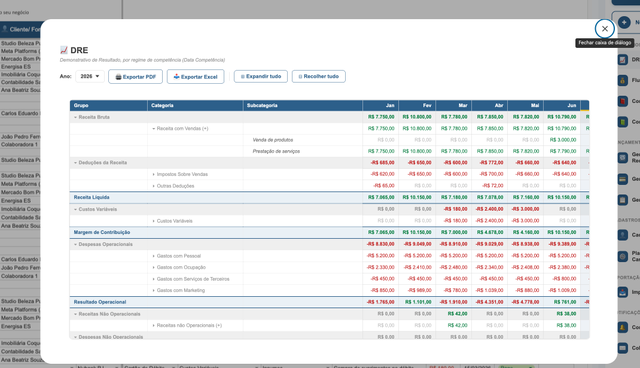Screen dimensions: 640x368
Task: Export the DRE report to Excel
Action: point(196,77)
